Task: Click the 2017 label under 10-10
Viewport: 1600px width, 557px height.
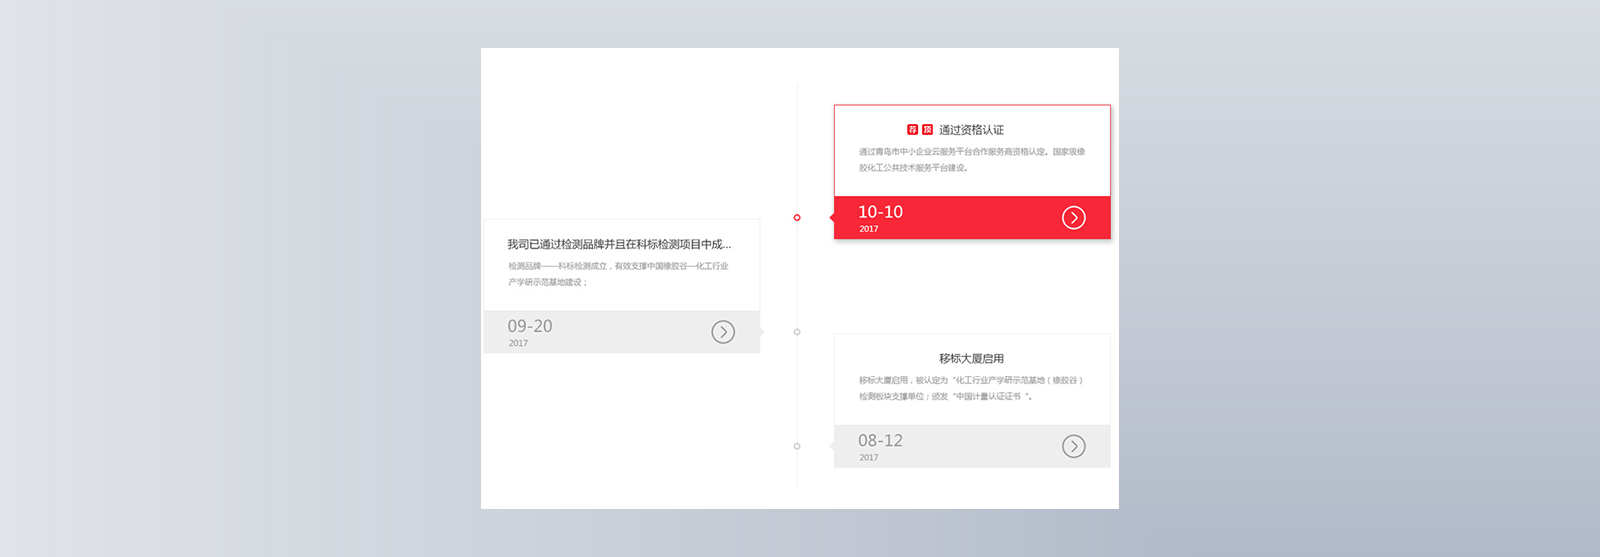Action: pyautogui.click(x=869, y=229)
